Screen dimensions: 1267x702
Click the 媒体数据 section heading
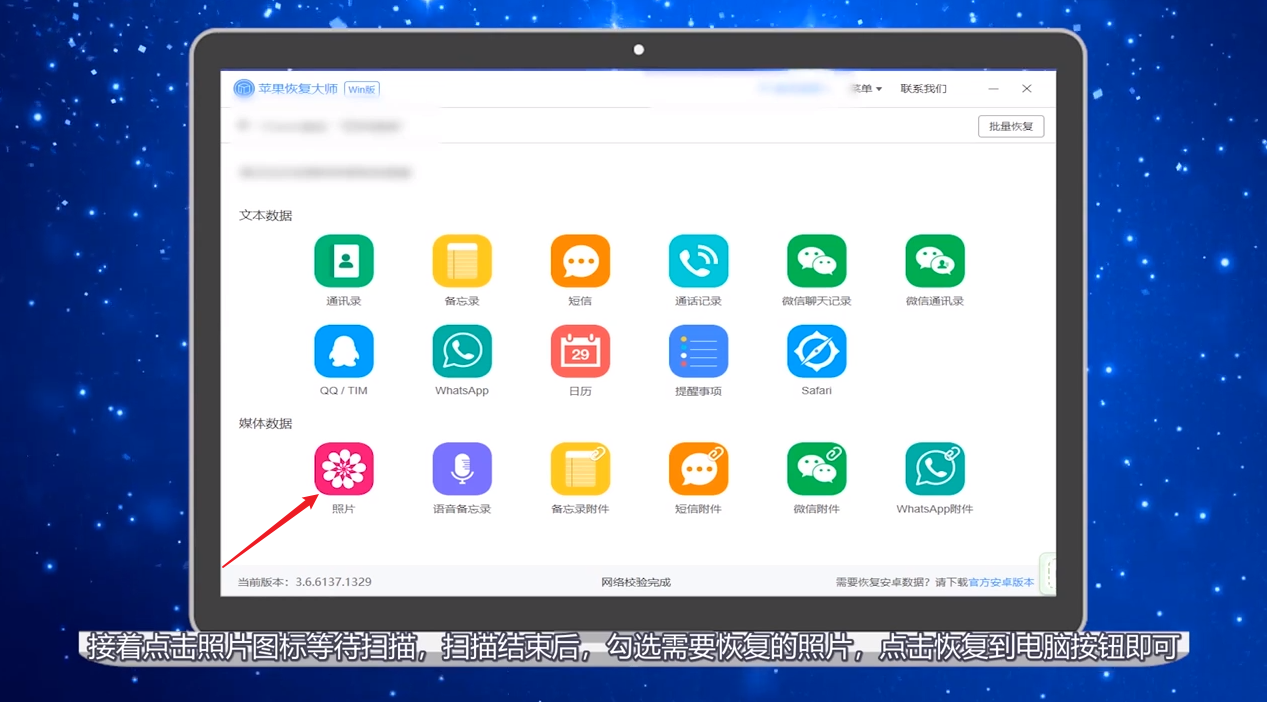265,423
